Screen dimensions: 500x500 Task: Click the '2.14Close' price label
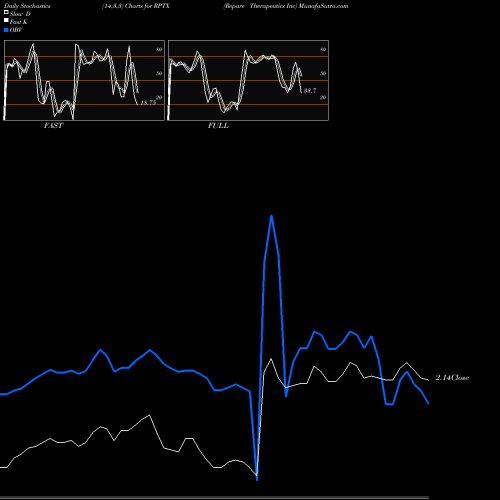(452, 378)
